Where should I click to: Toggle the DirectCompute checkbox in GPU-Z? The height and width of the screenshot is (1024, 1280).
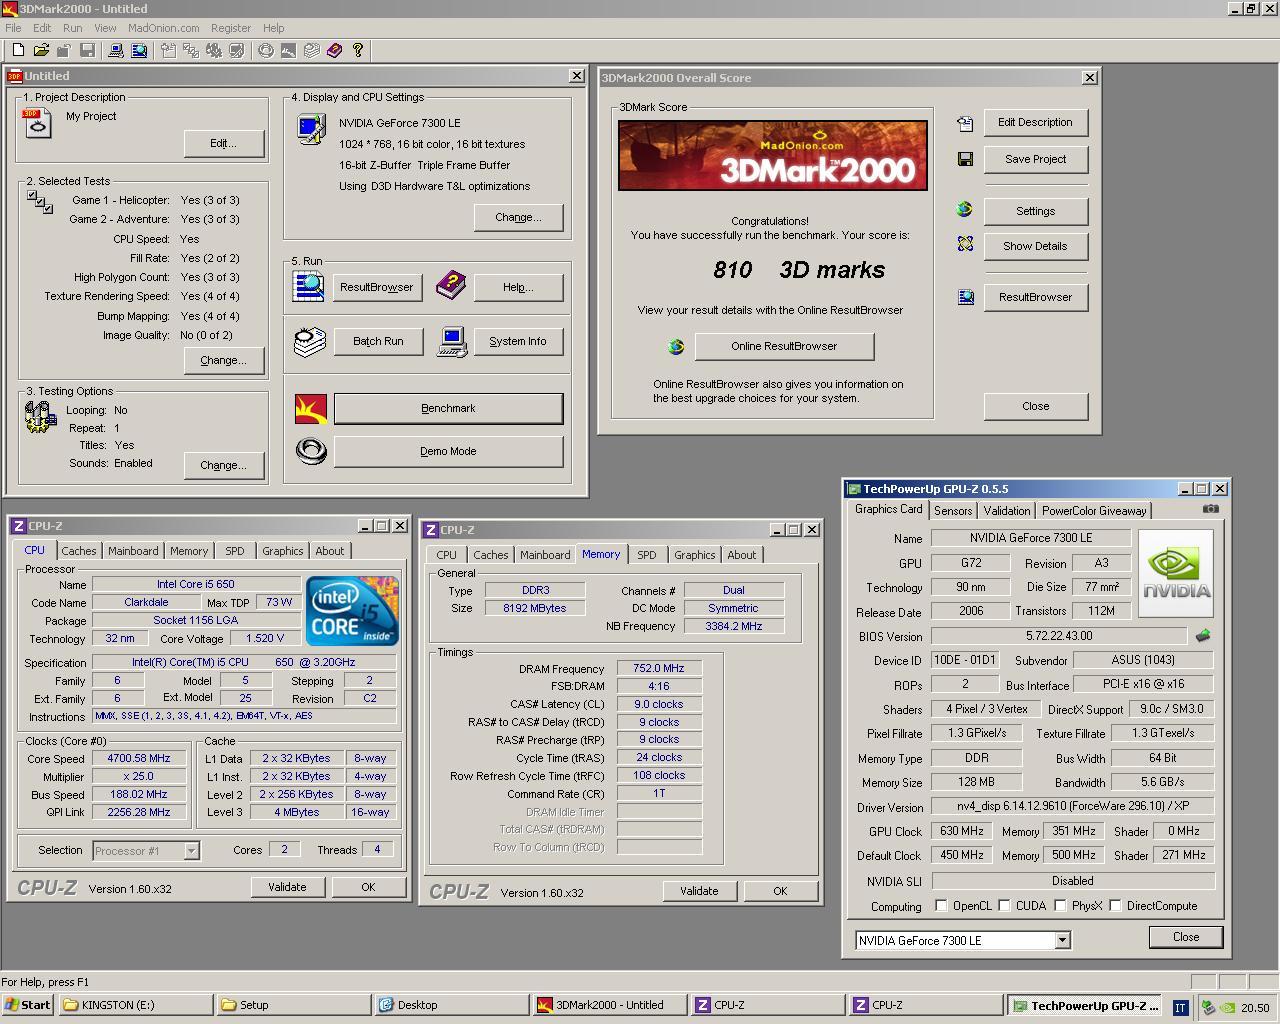1115,906
